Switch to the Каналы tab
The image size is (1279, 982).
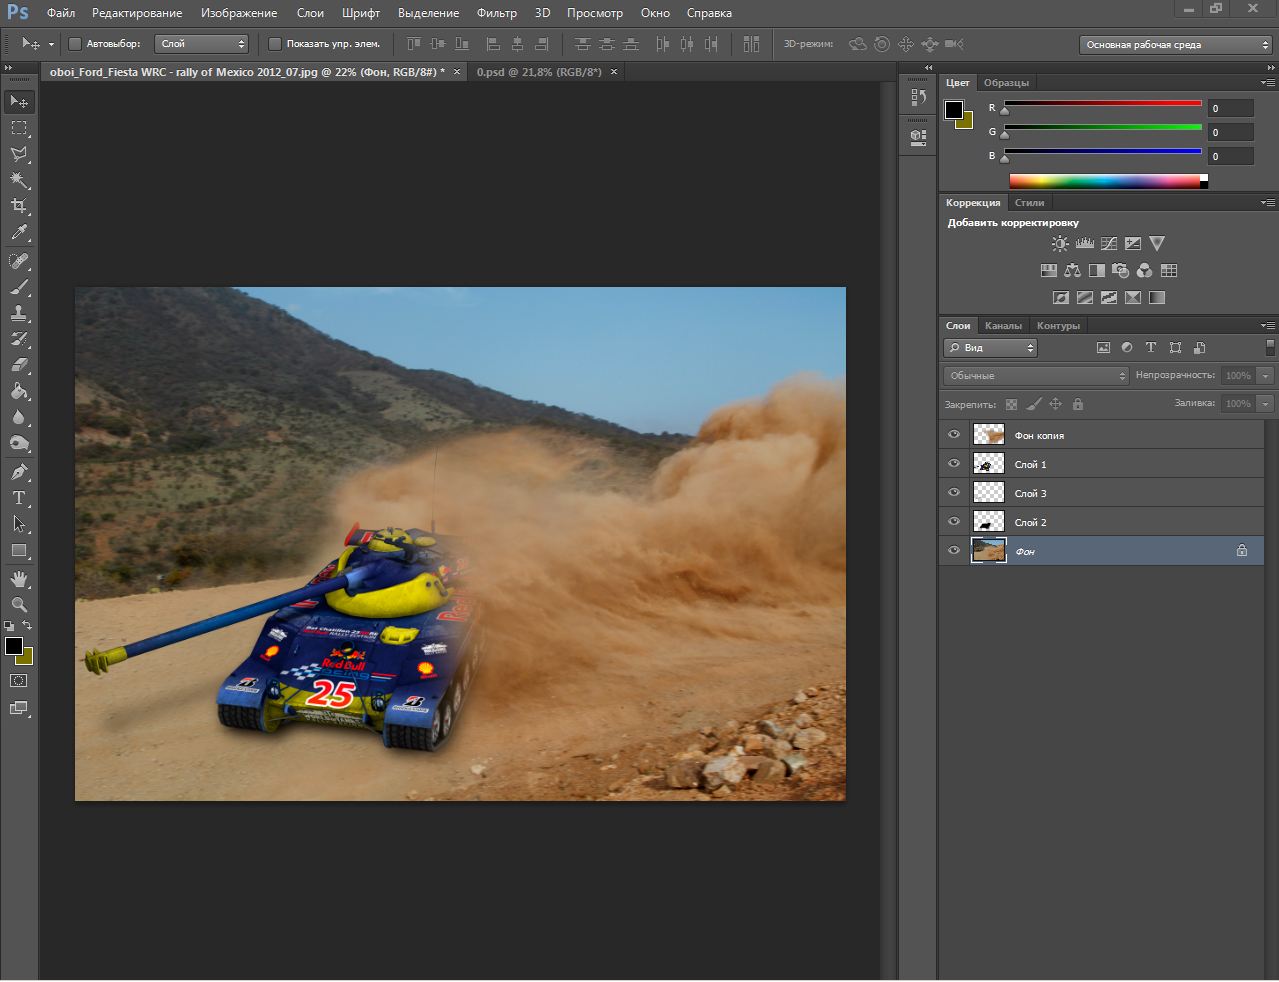coord(1003,326)
